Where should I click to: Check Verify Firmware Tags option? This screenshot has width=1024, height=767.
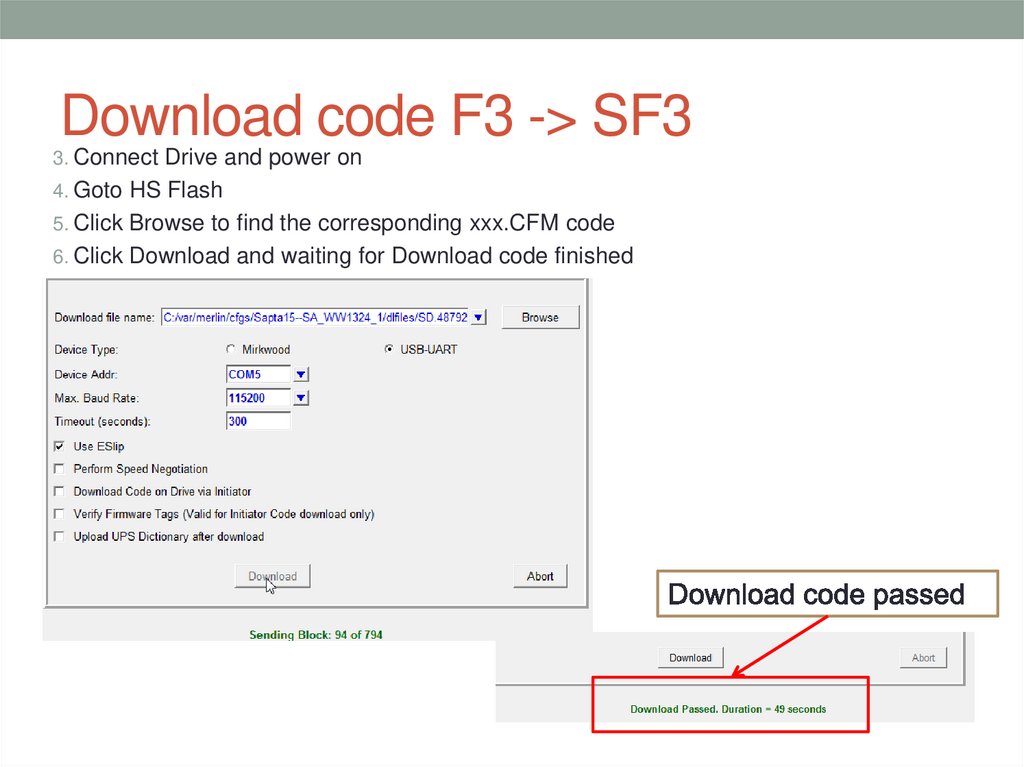pos(59,513)
